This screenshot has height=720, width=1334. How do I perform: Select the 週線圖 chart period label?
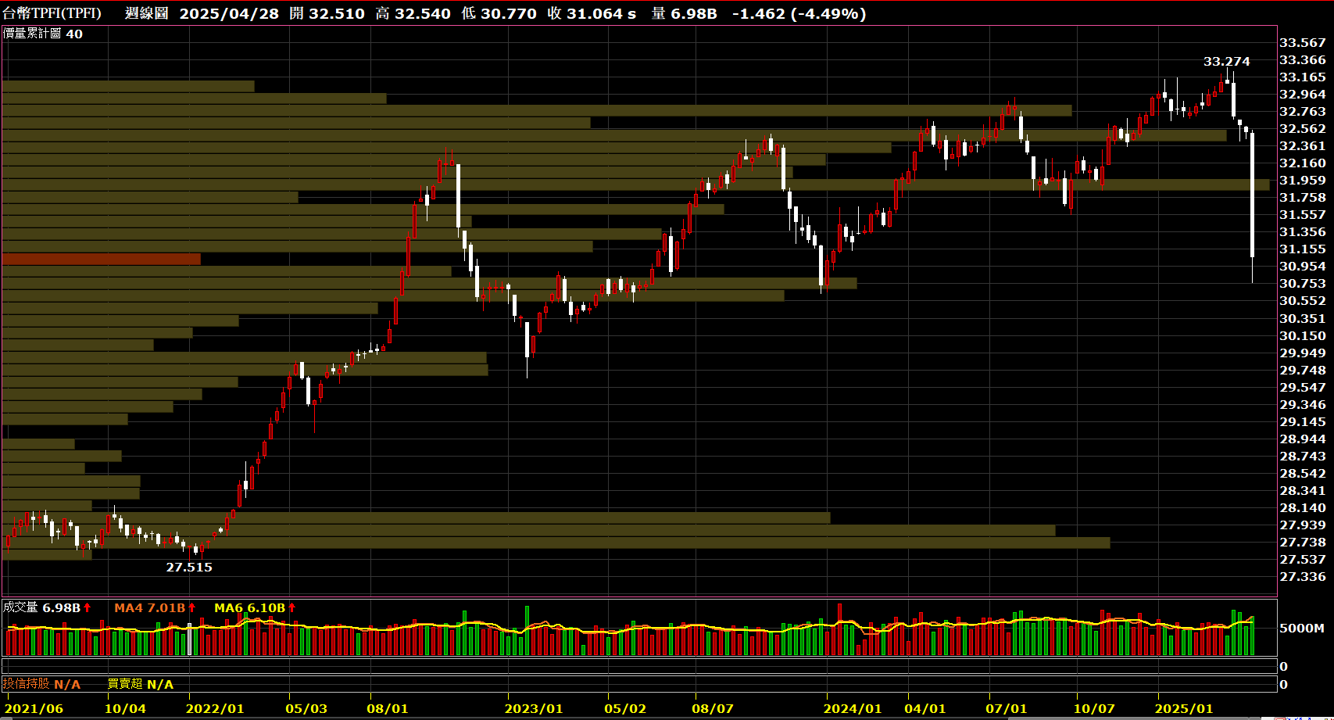[x=147, y=13]
